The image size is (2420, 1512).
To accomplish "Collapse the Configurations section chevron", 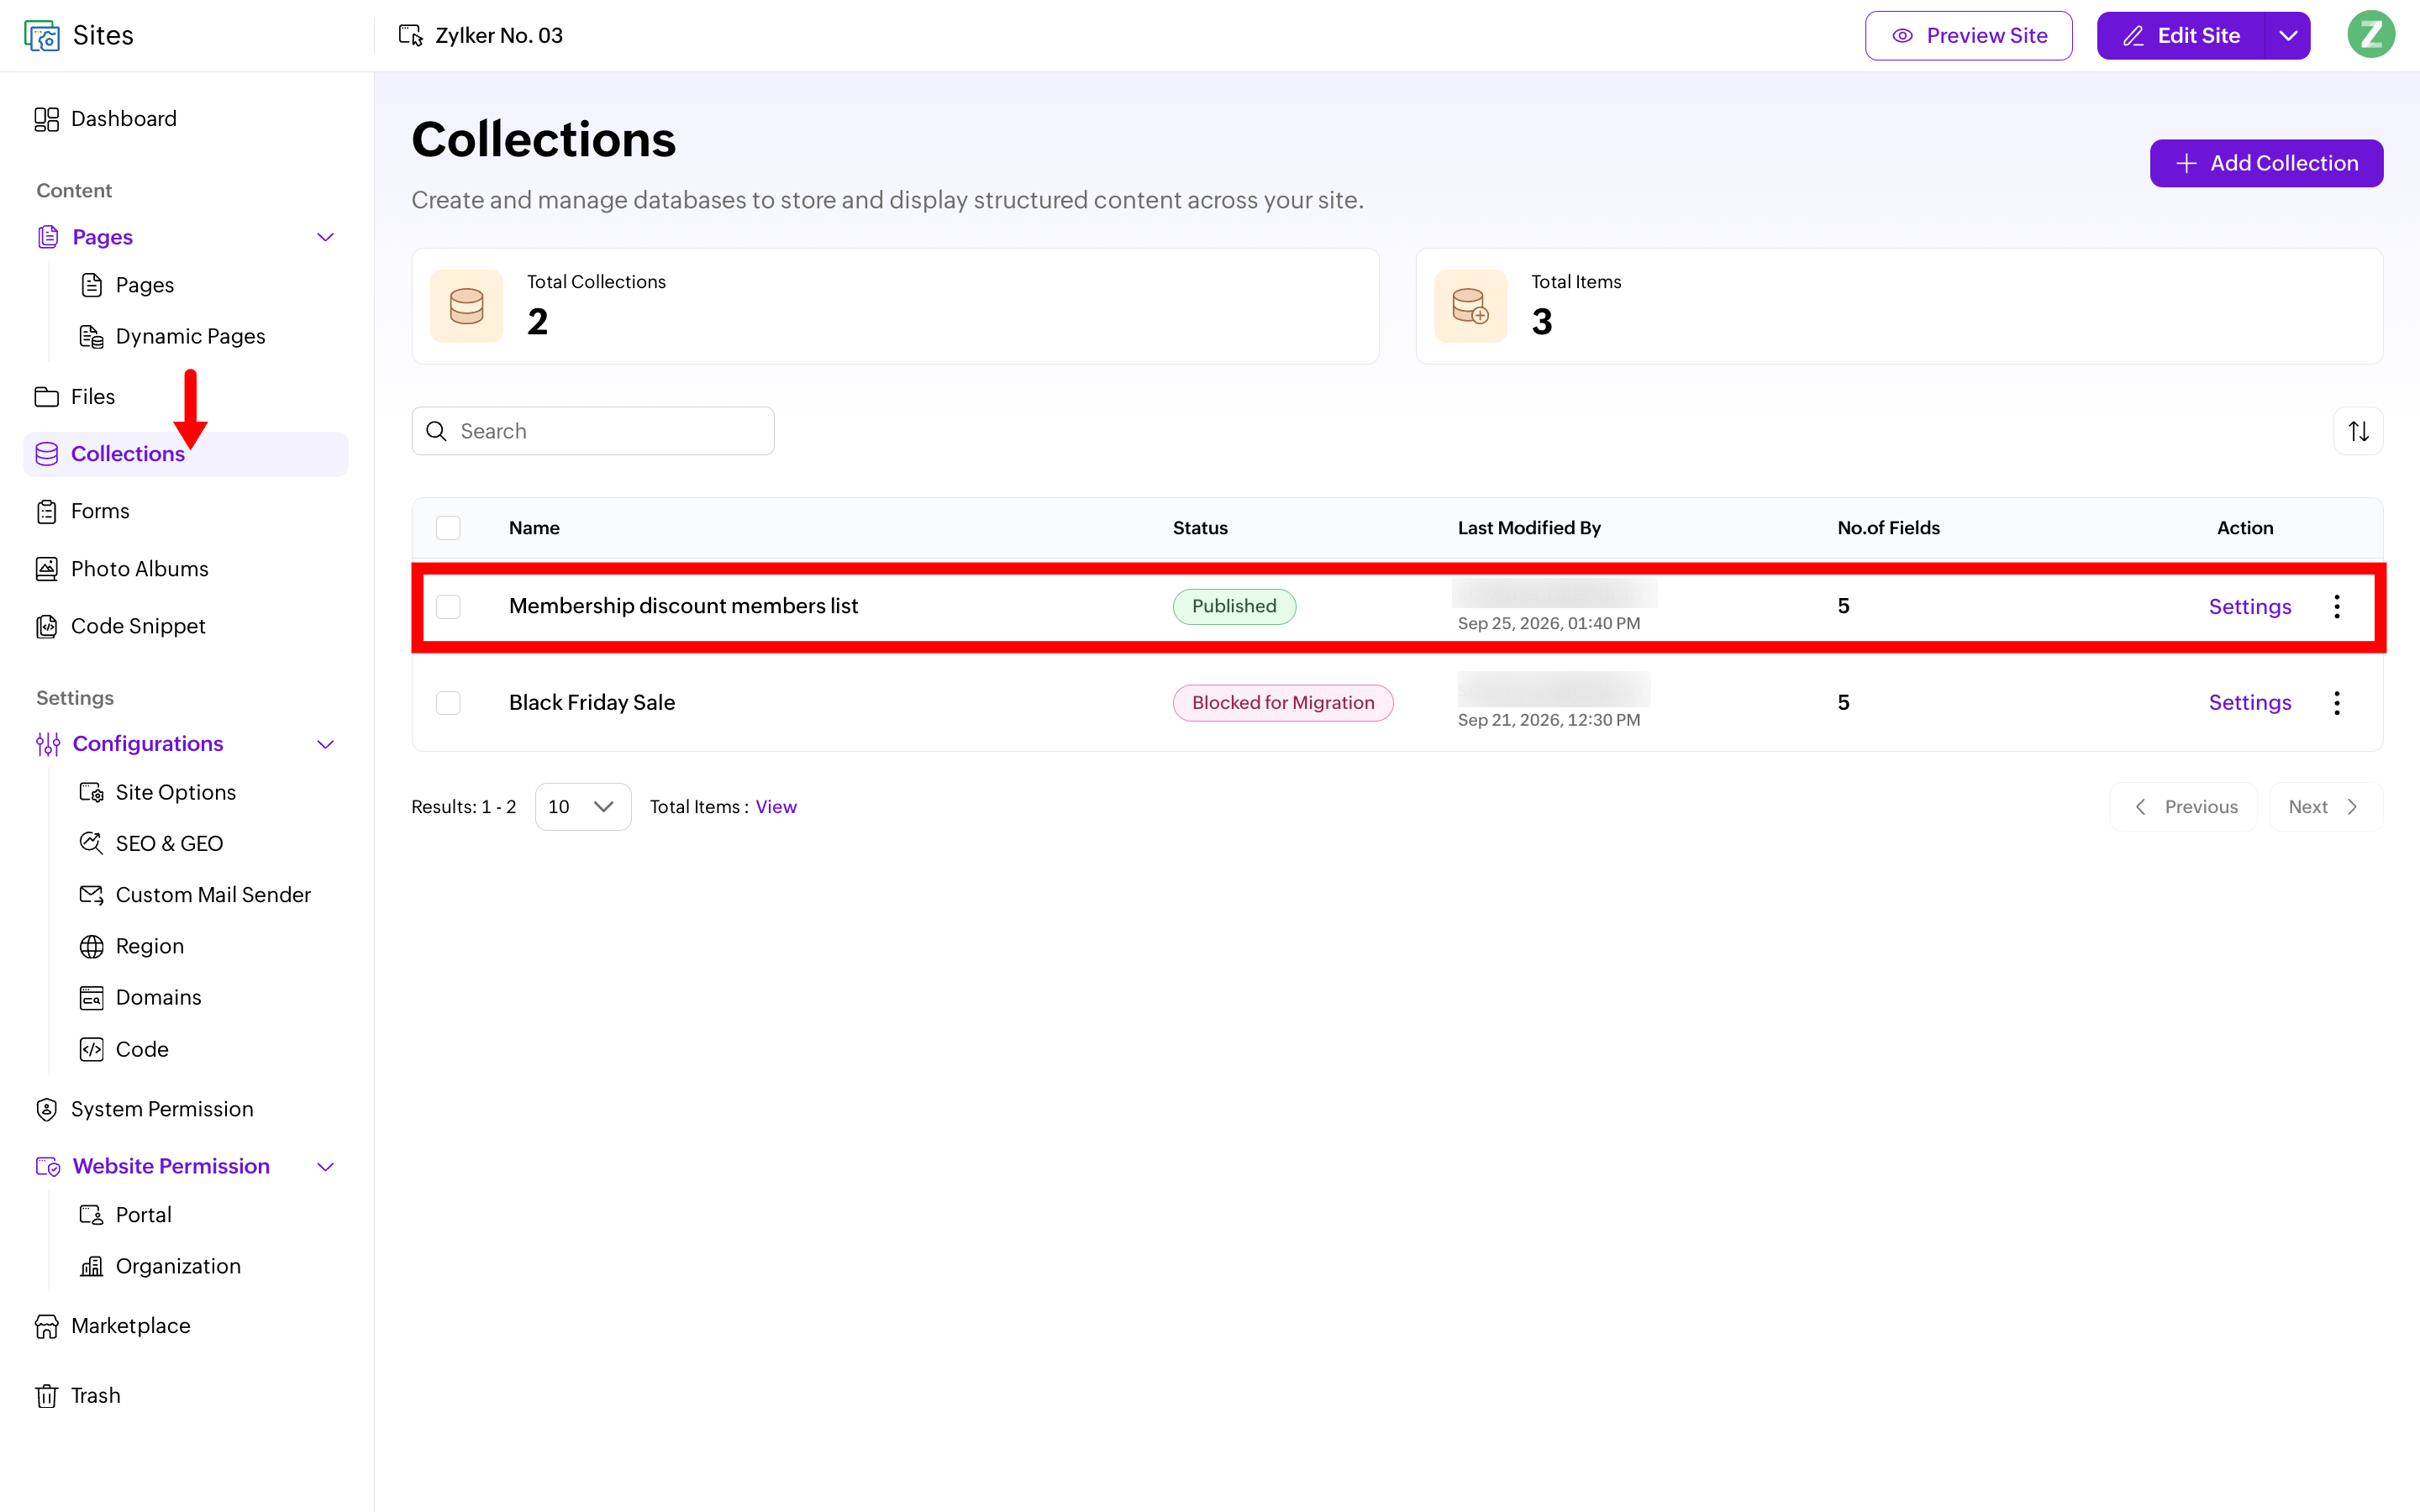I will (325, 744).
